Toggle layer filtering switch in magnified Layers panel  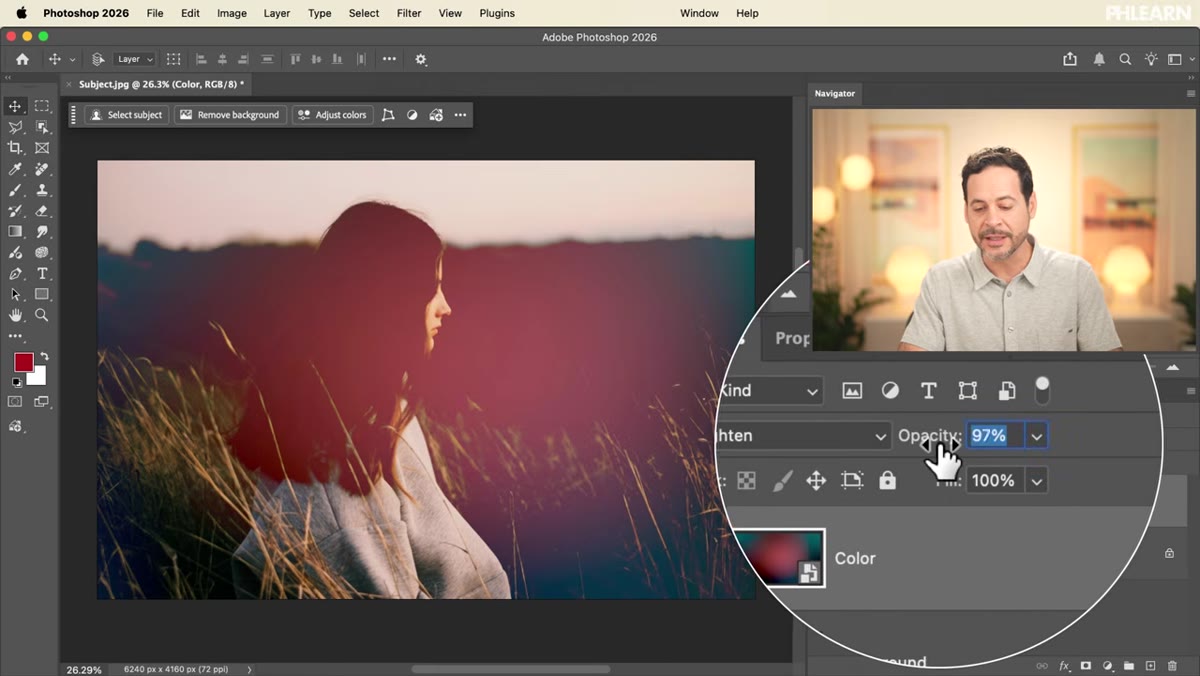[x=1042, y=390]
